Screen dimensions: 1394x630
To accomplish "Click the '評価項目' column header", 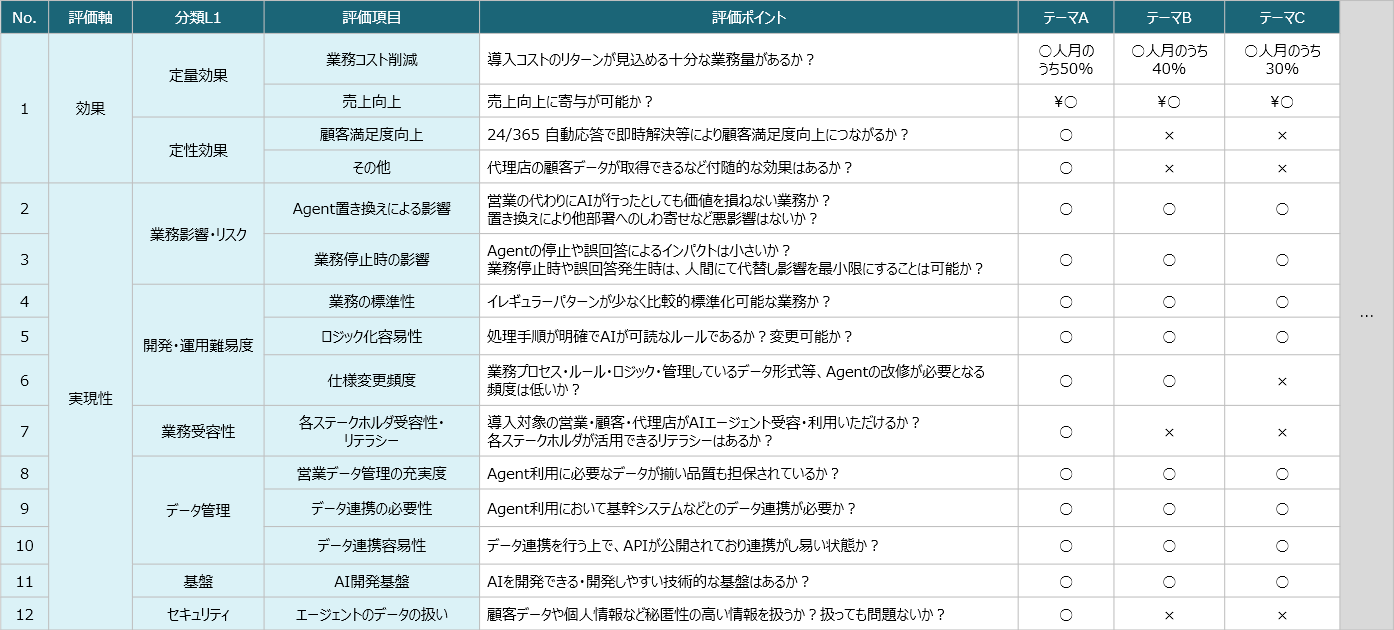I will [372, 17].
